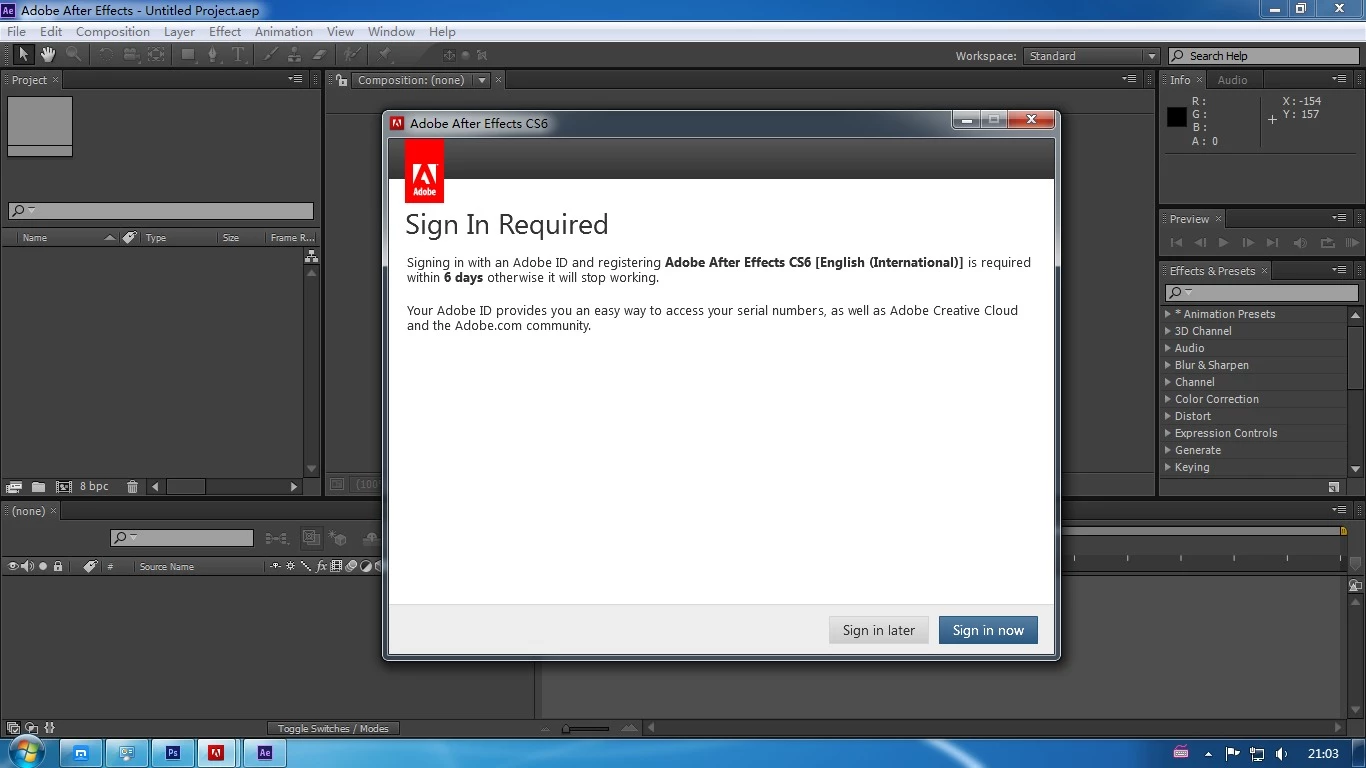Toggle the audio speaker column switch
Screen dimensions: 1366x768
27,566
